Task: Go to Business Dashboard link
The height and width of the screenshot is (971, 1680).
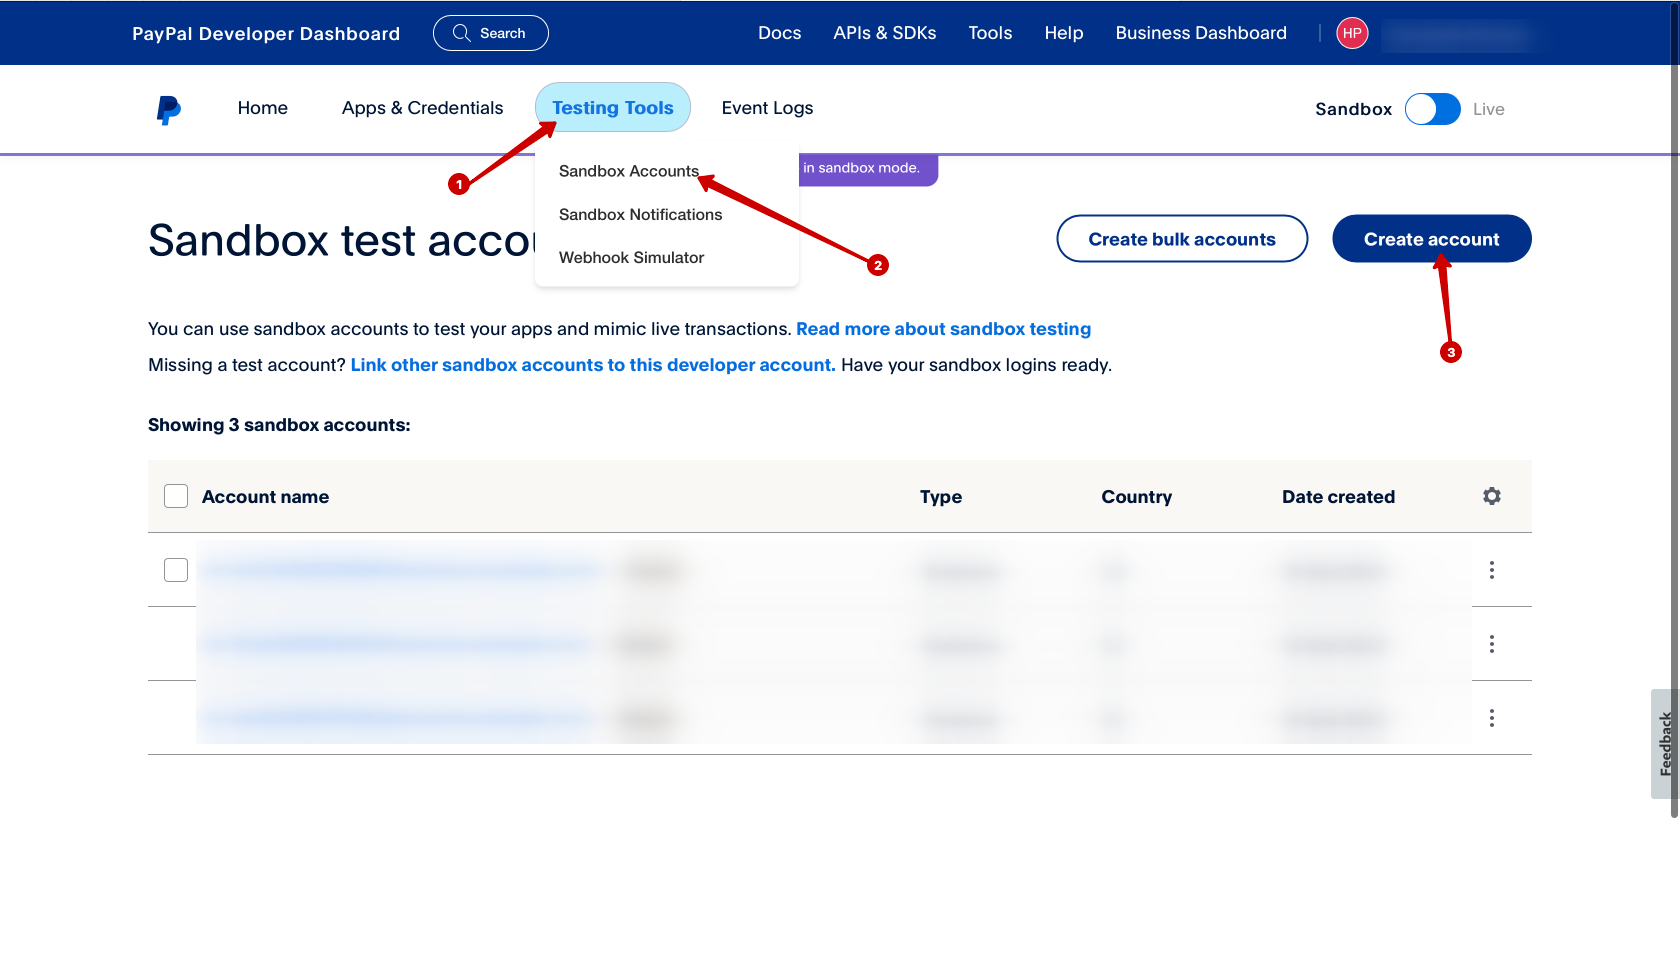Action: coord(1201,33)
